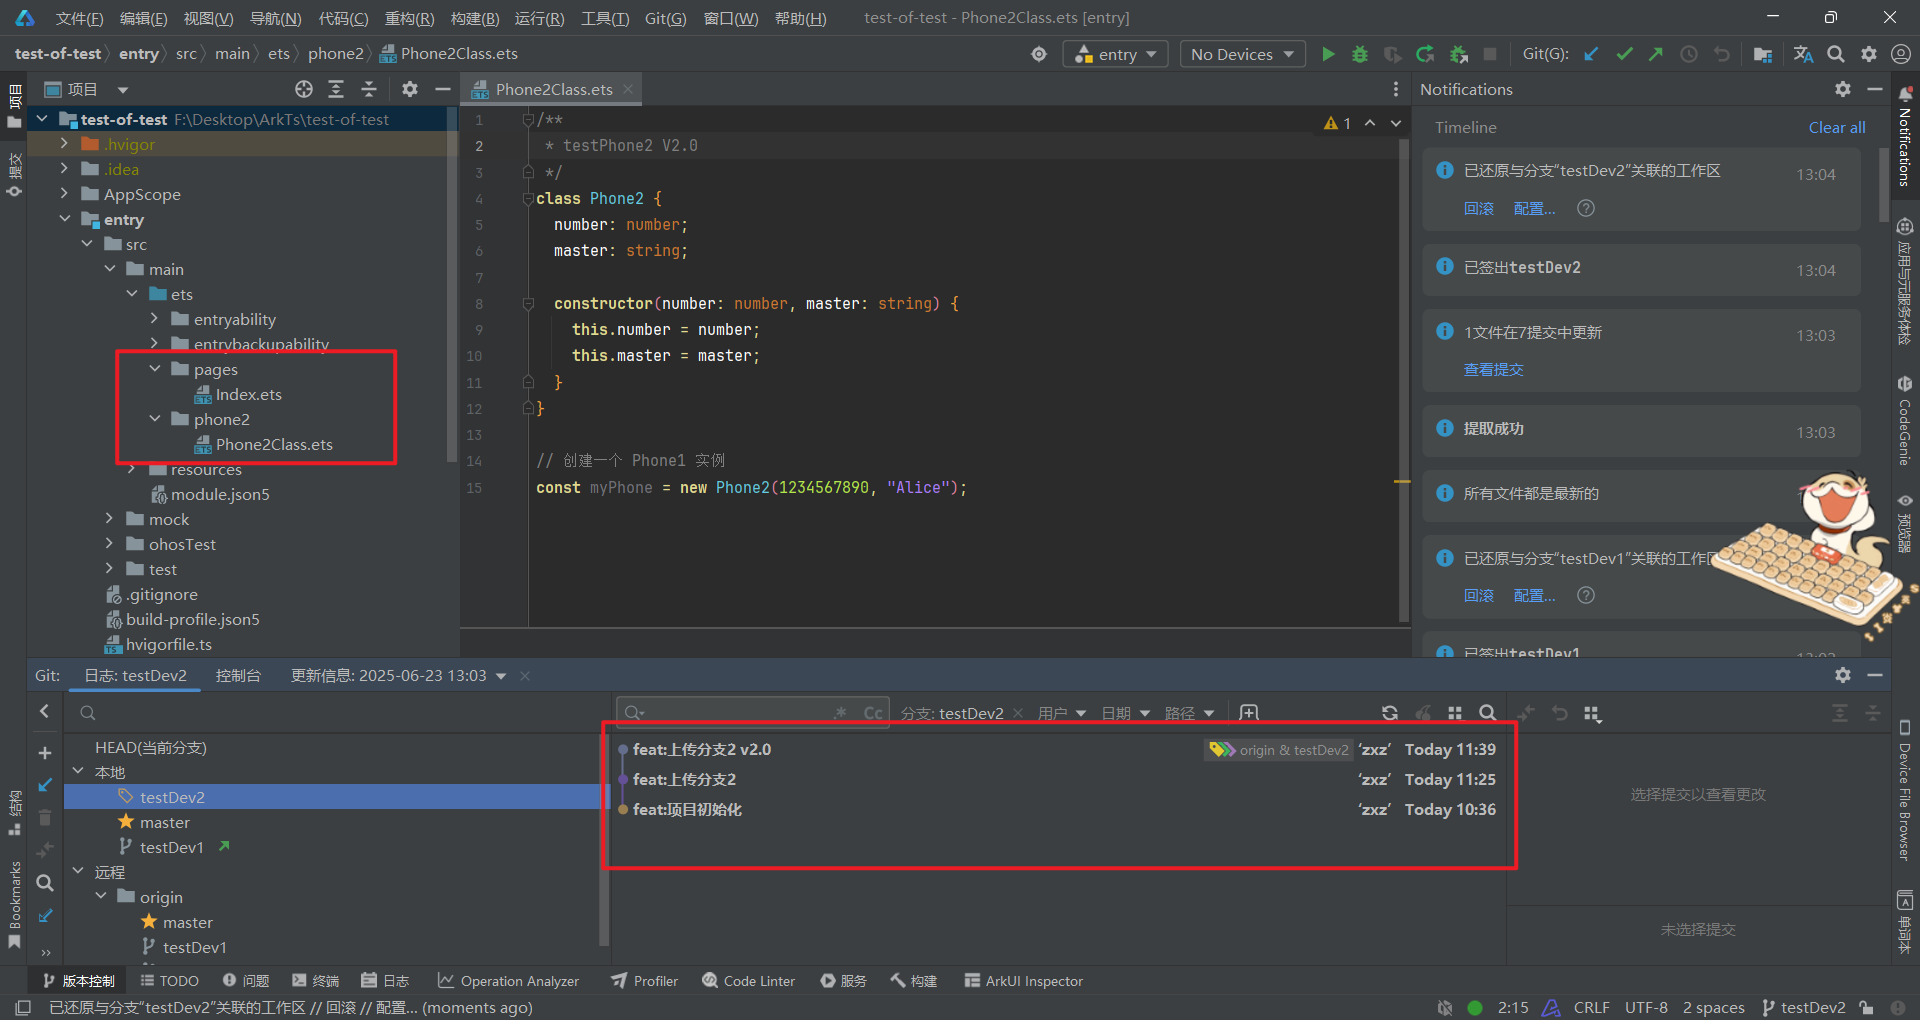Open the Profiler tool window
Screen dimensions: 1920x1020
[x=645, y=981]
